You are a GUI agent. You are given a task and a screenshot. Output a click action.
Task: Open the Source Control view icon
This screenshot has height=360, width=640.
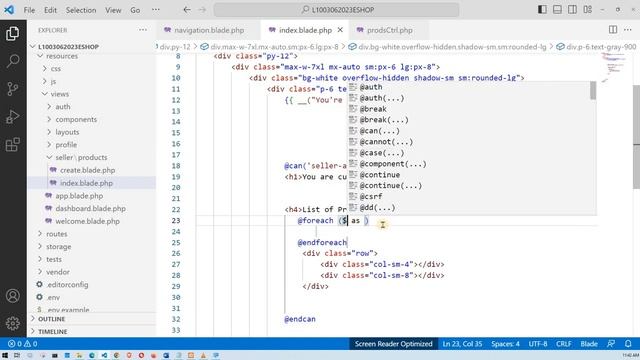coord(13,89)
